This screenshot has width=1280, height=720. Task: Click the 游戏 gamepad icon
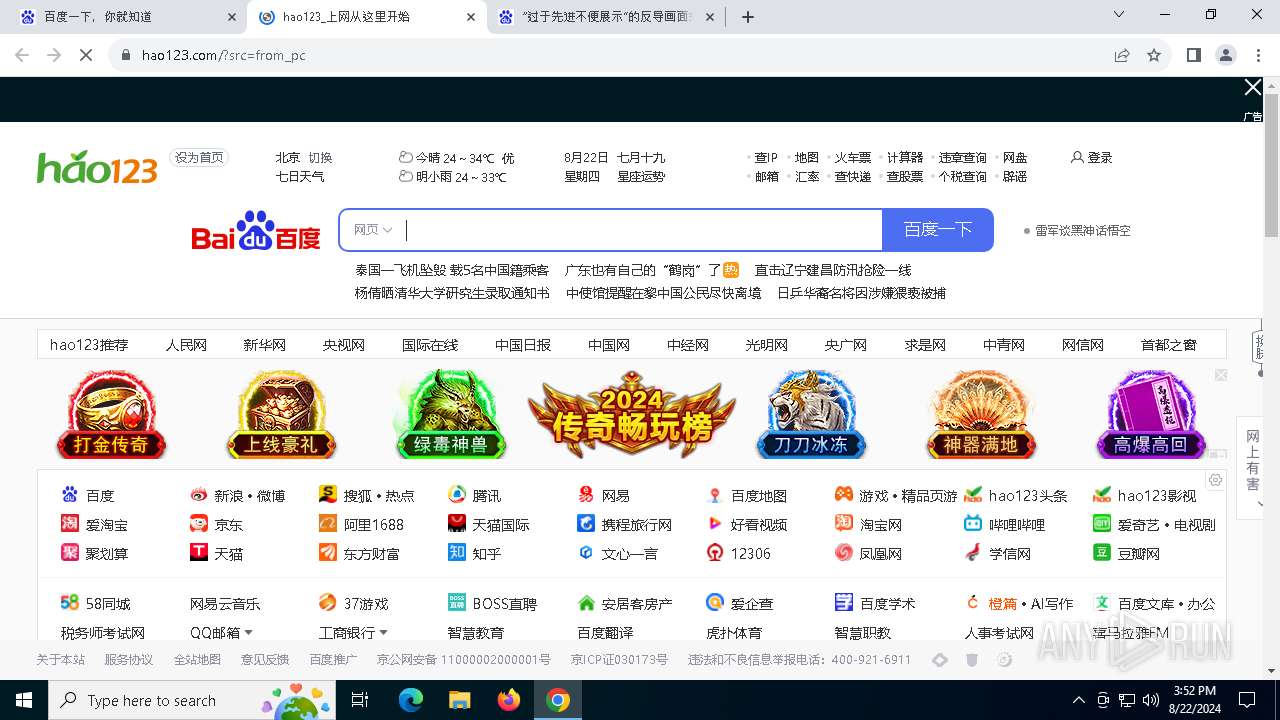click(843, 495)
